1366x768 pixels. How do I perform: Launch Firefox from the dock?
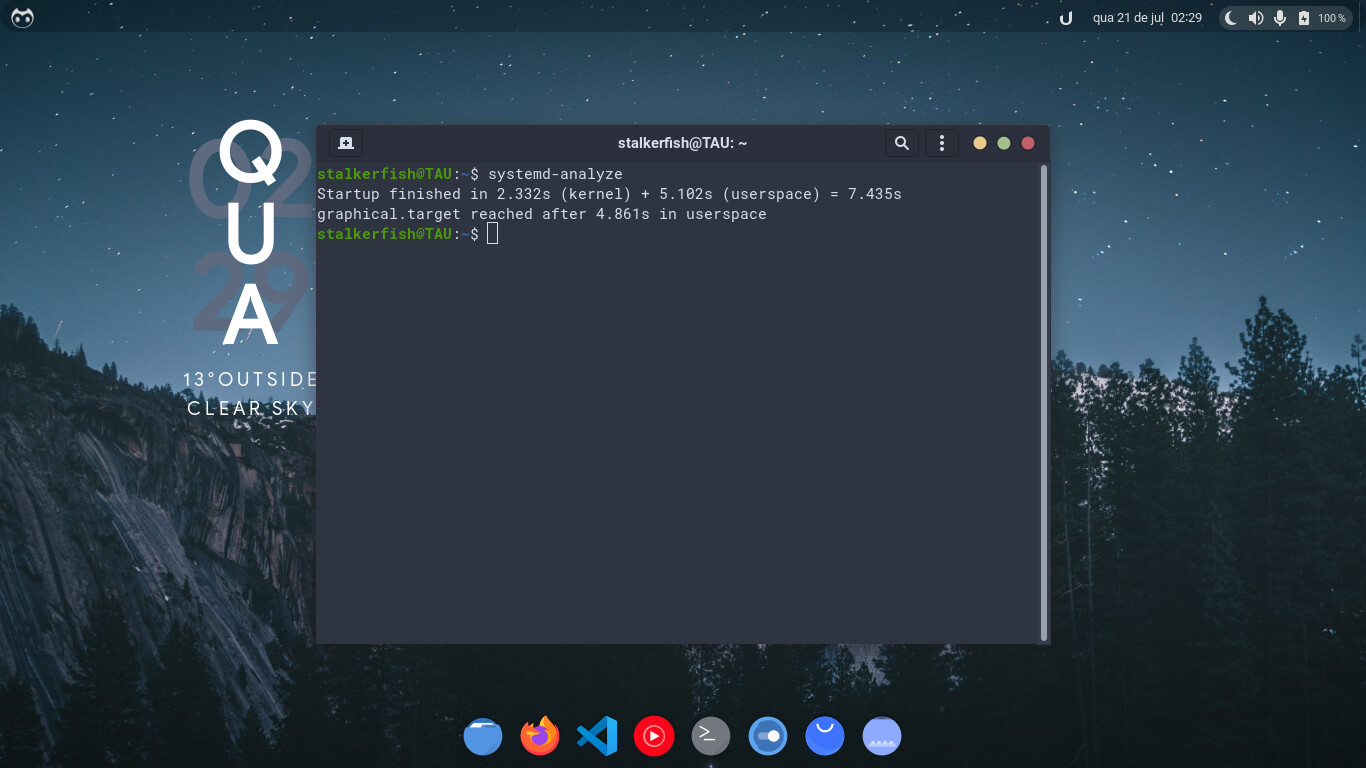pyautogui.click(x=540, y=737)
